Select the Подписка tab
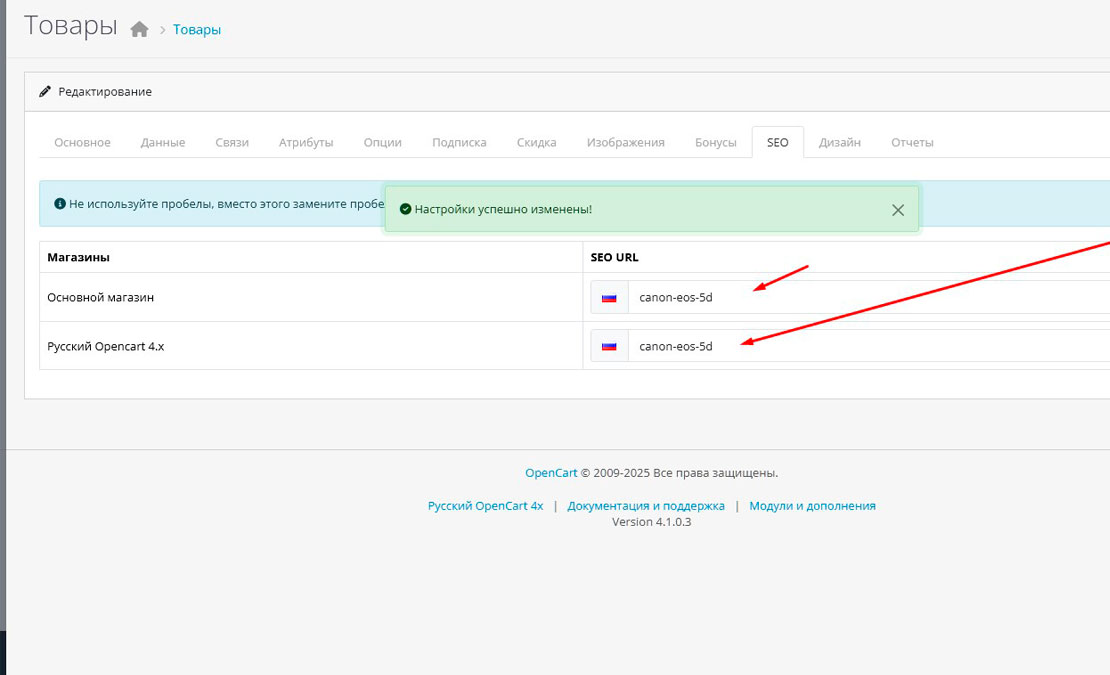This screenshot has width=1110, height=675. 459,142
